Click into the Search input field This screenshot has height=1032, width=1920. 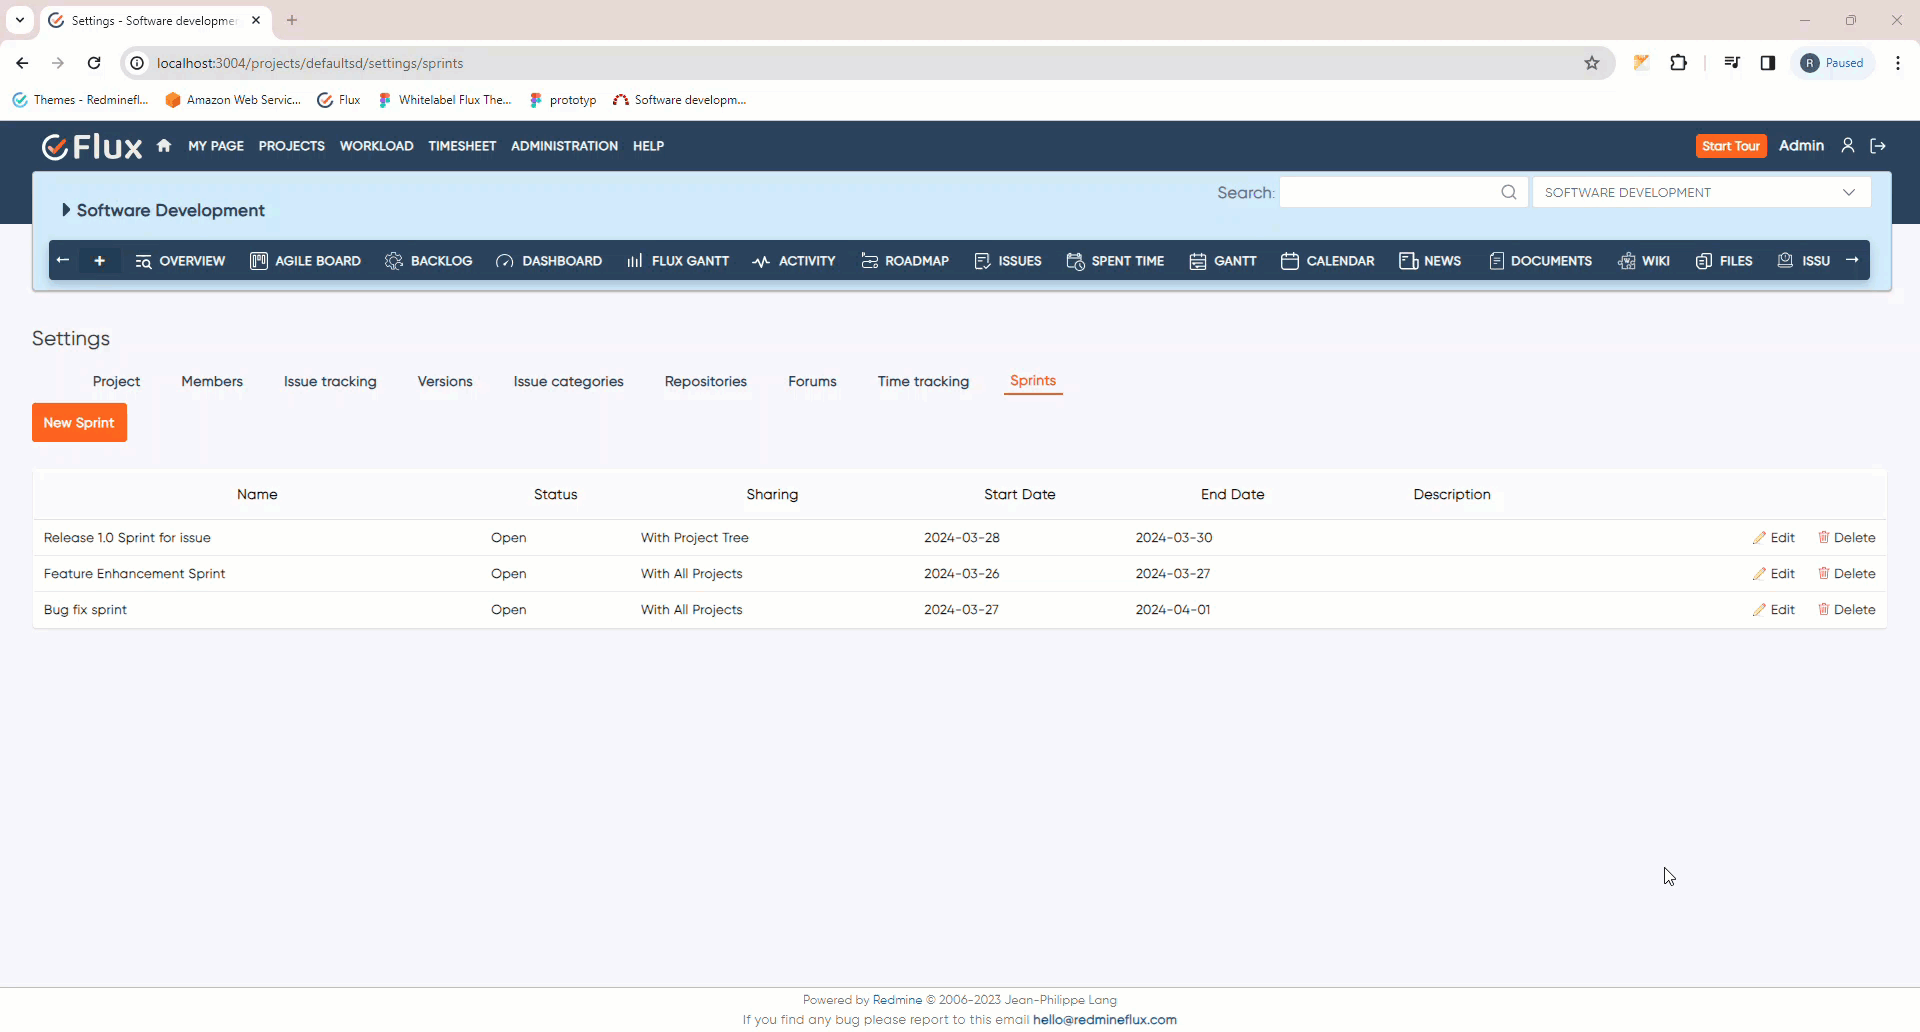(1388, 193)
